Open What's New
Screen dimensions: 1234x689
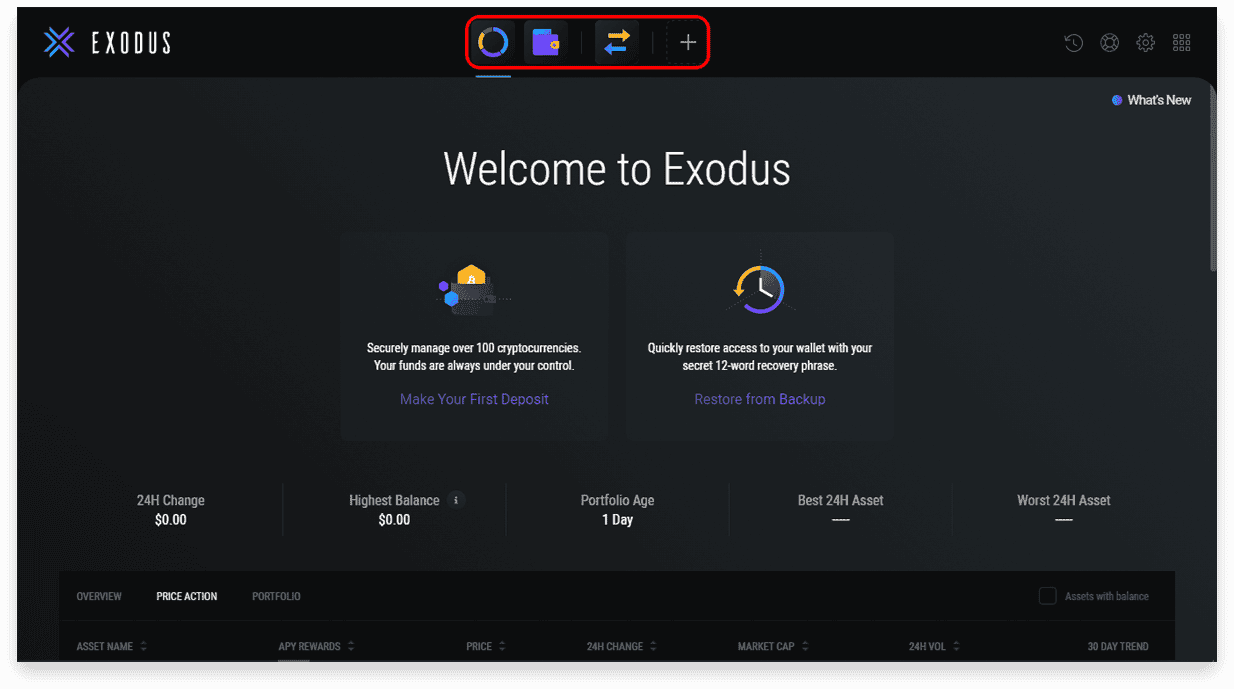(1152, 100)
